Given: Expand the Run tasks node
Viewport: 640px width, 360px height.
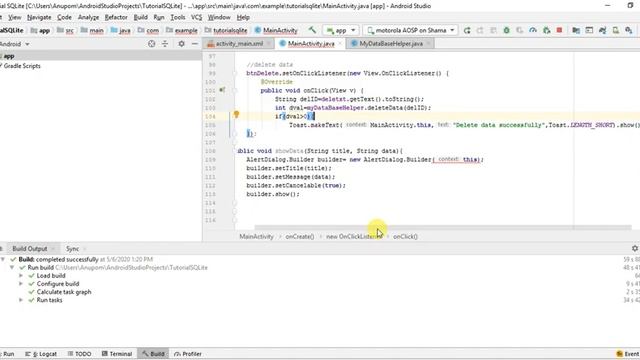Looking at the screenshot, I should point(21,300).
